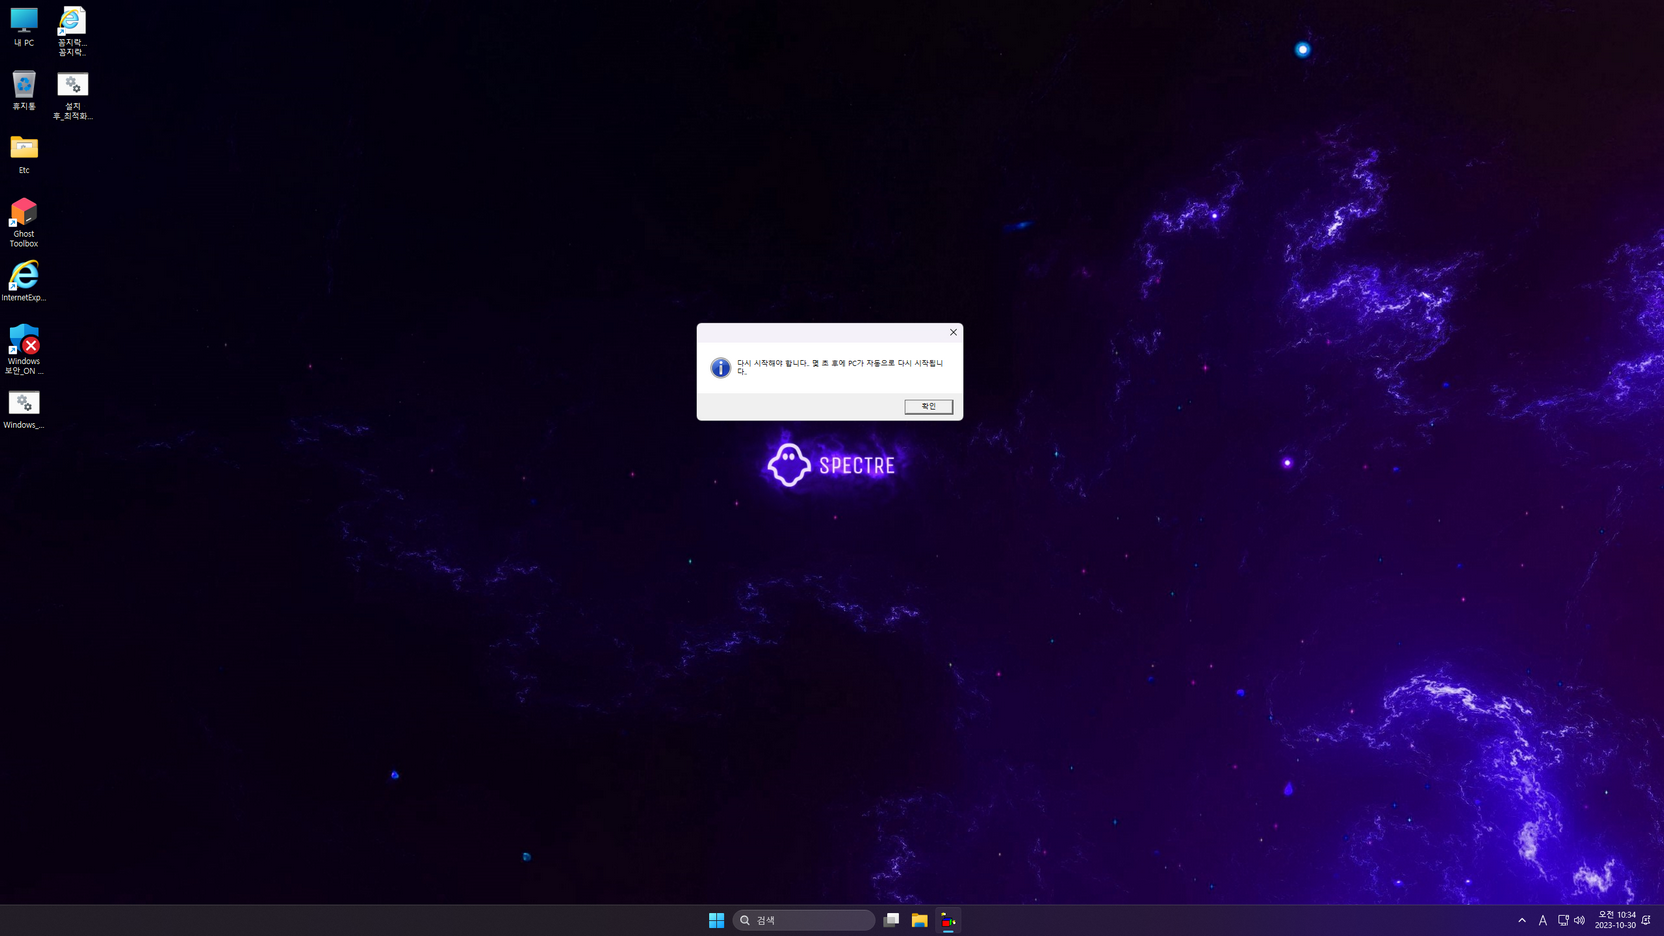Select the Windows 보안_ON shield shortcut
The image size is (1664, 936).
click(x=24, y=349)
